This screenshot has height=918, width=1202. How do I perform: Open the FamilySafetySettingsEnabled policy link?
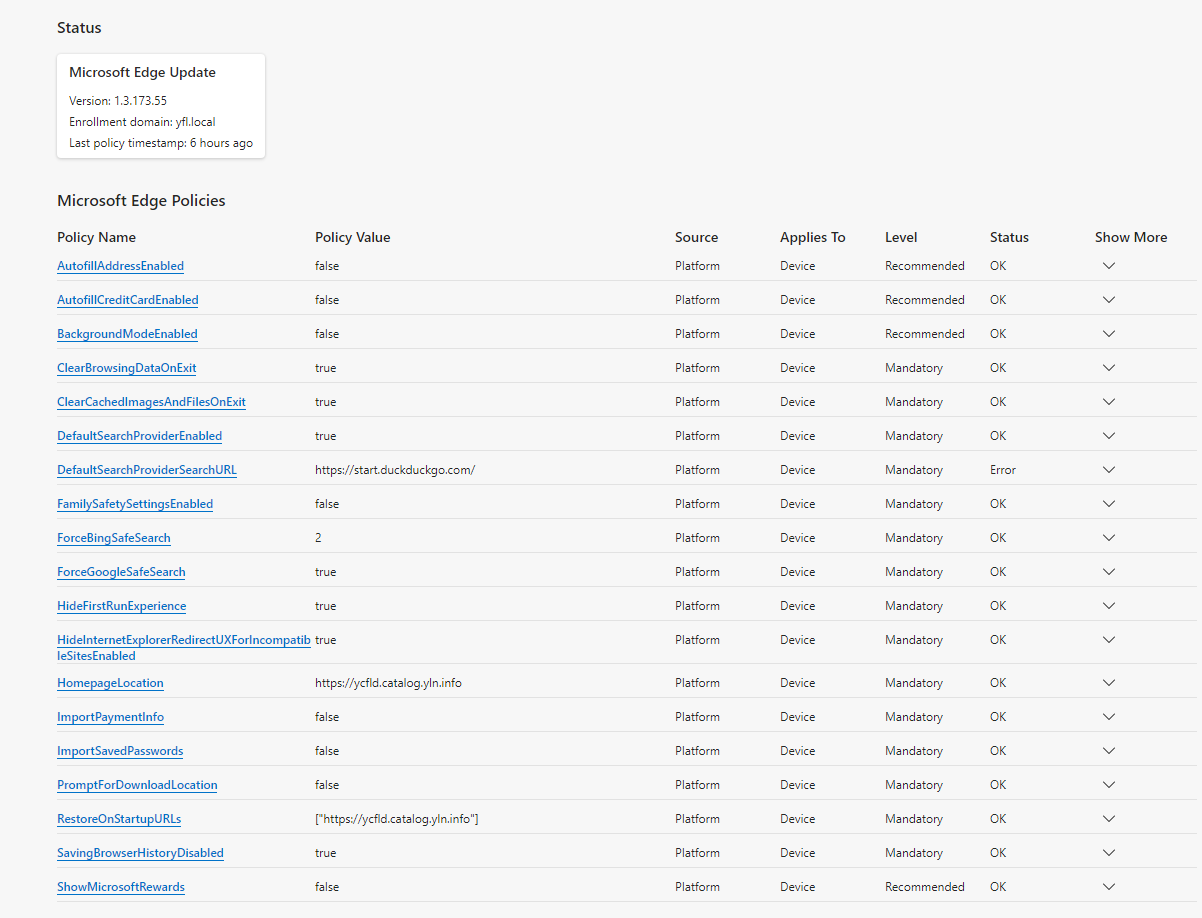[x=135, y=504]
